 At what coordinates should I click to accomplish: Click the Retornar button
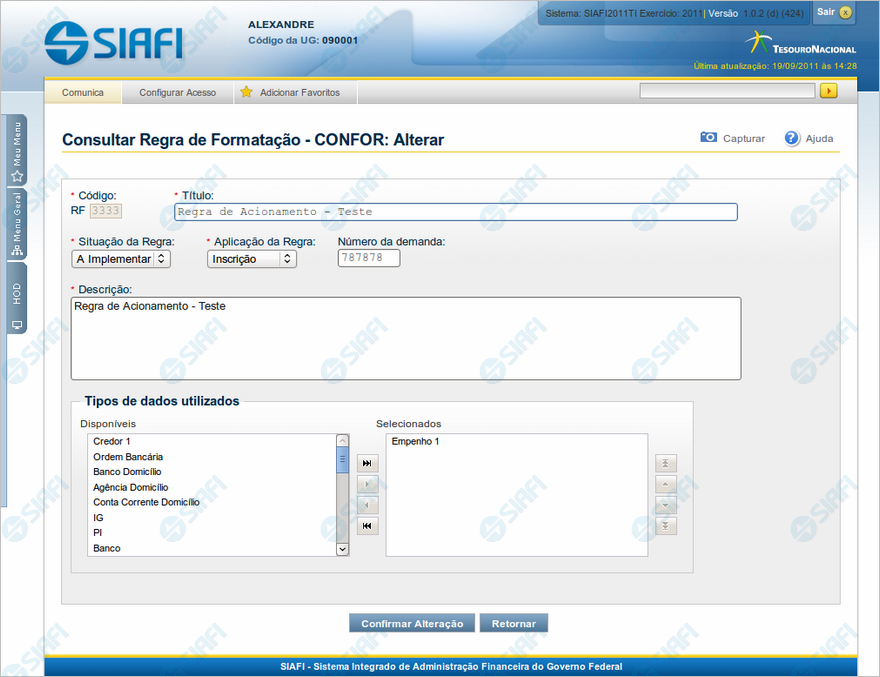(514, 623)
